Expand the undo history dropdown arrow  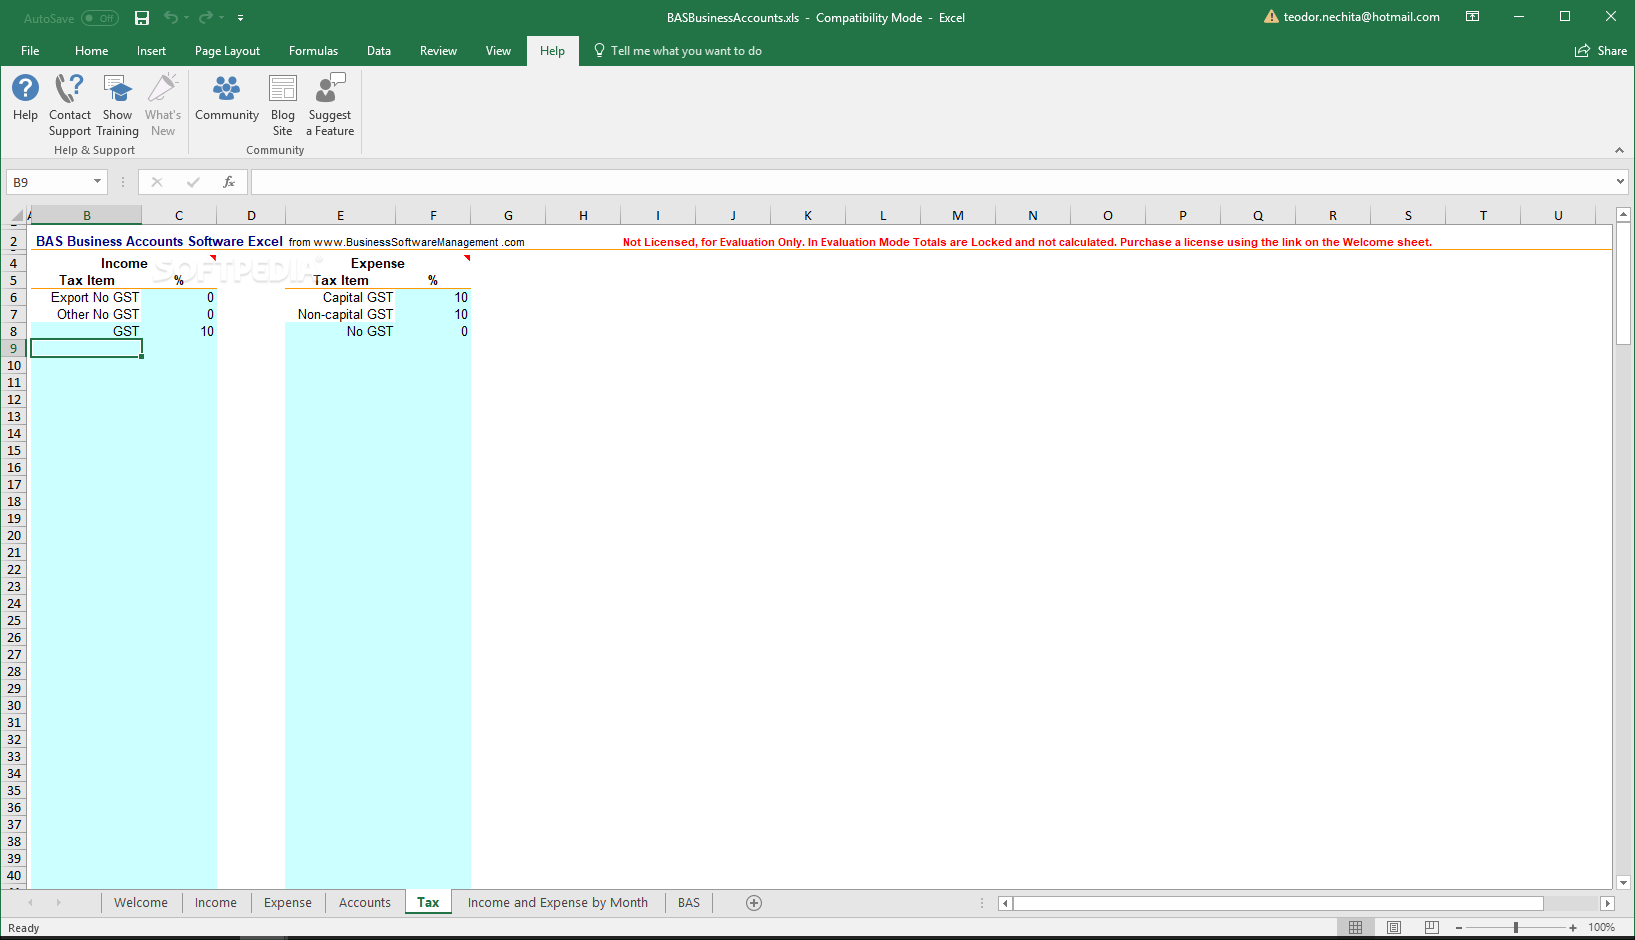[x=188, y=18]
